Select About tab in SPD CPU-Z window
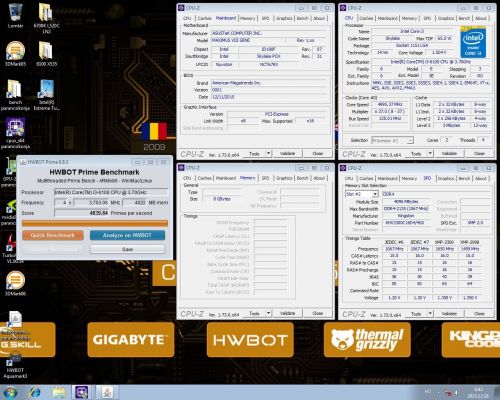The width and height of the screenshot is (500, 400). pyautogui.click(x=481, y=178)
